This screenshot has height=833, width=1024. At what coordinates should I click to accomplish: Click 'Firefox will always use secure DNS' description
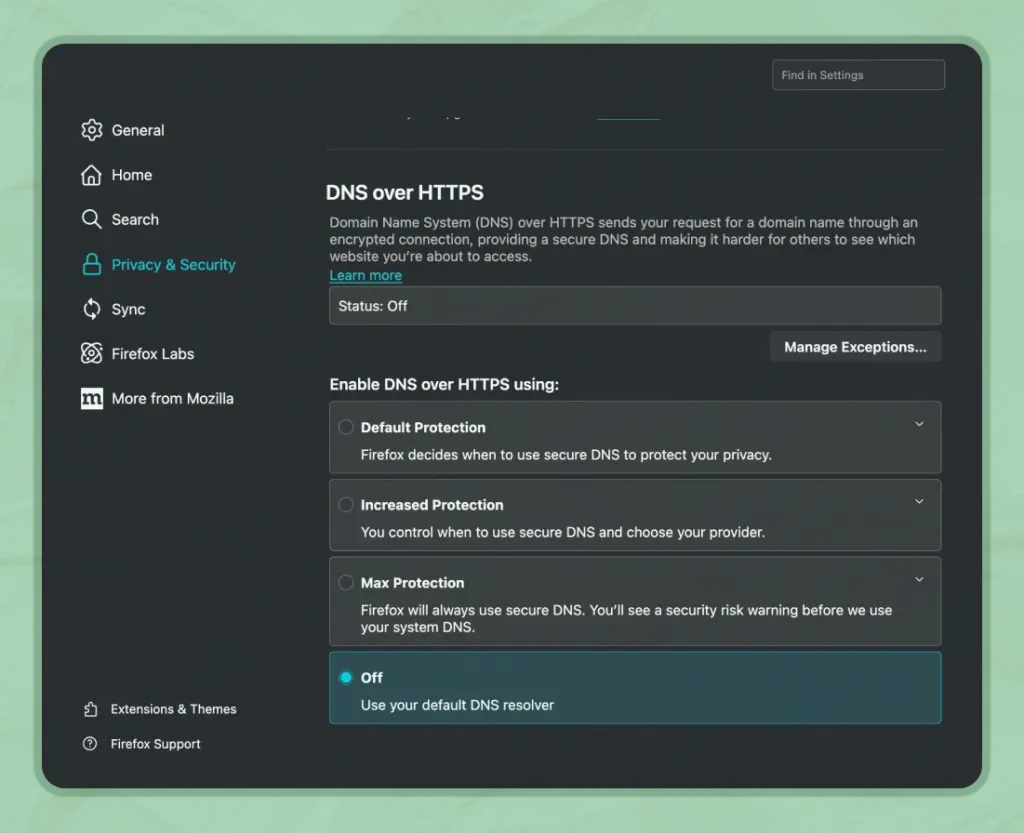[x=626, y=618]
